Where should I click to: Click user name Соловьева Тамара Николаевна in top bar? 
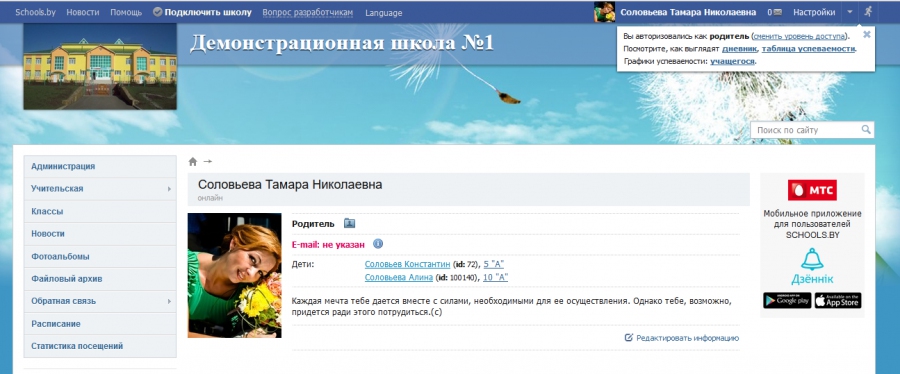688,12
